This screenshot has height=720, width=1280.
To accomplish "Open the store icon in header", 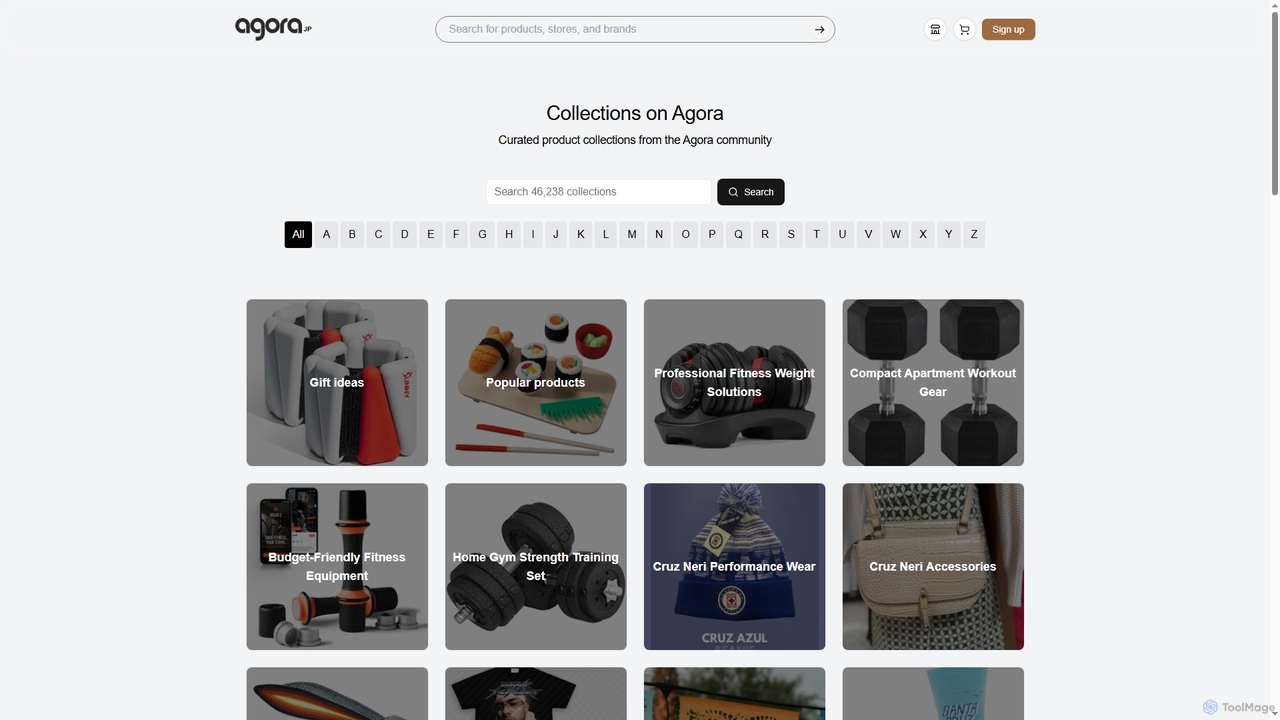I will click(935, 29).
